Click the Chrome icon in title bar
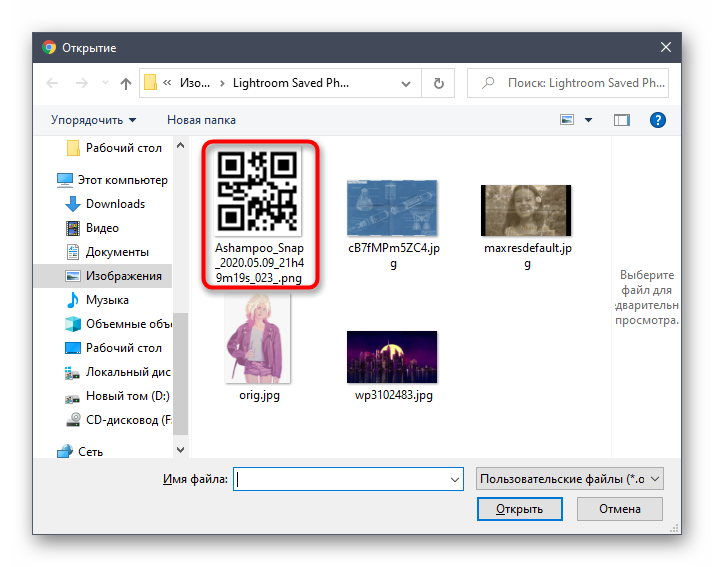714x567 pixels. (49, 47)
